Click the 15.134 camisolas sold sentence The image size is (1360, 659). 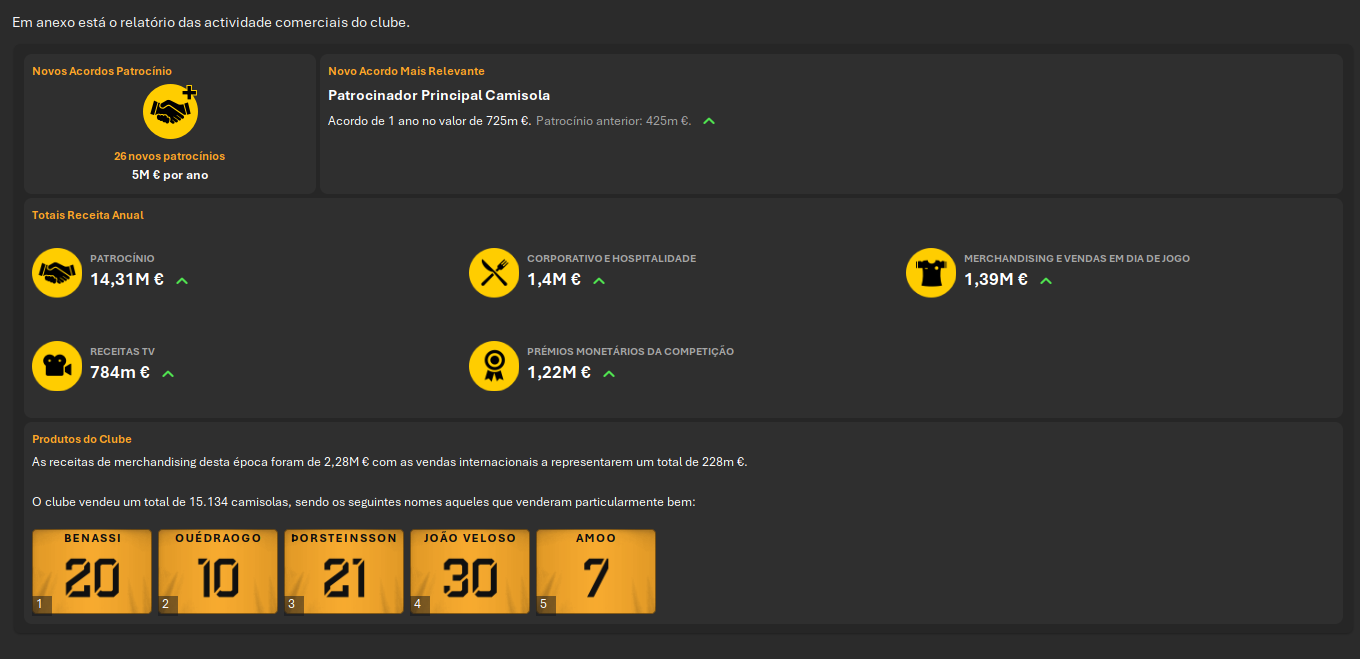[363, 501]
